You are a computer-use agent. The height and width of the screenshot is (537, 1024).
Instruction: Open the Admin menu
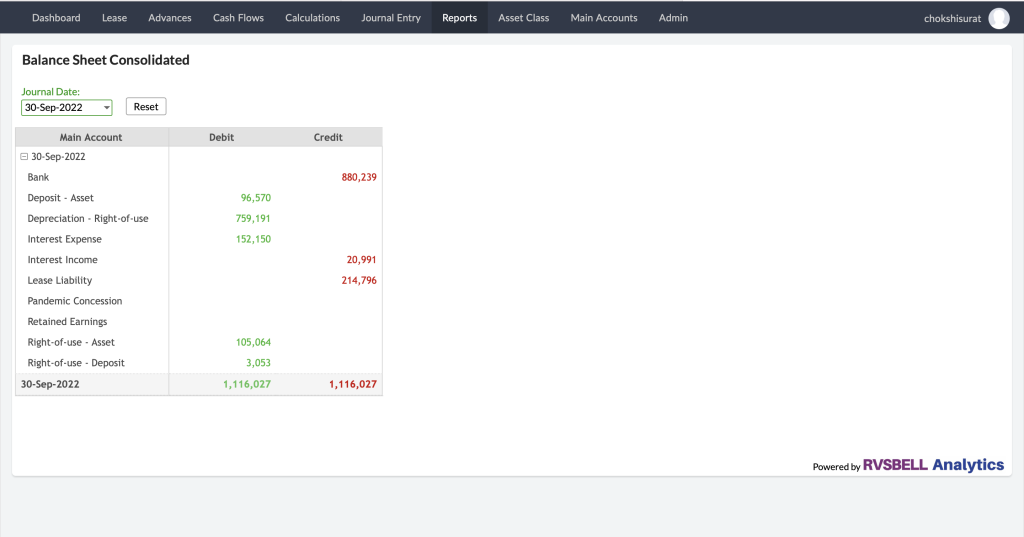click(673, 18)
